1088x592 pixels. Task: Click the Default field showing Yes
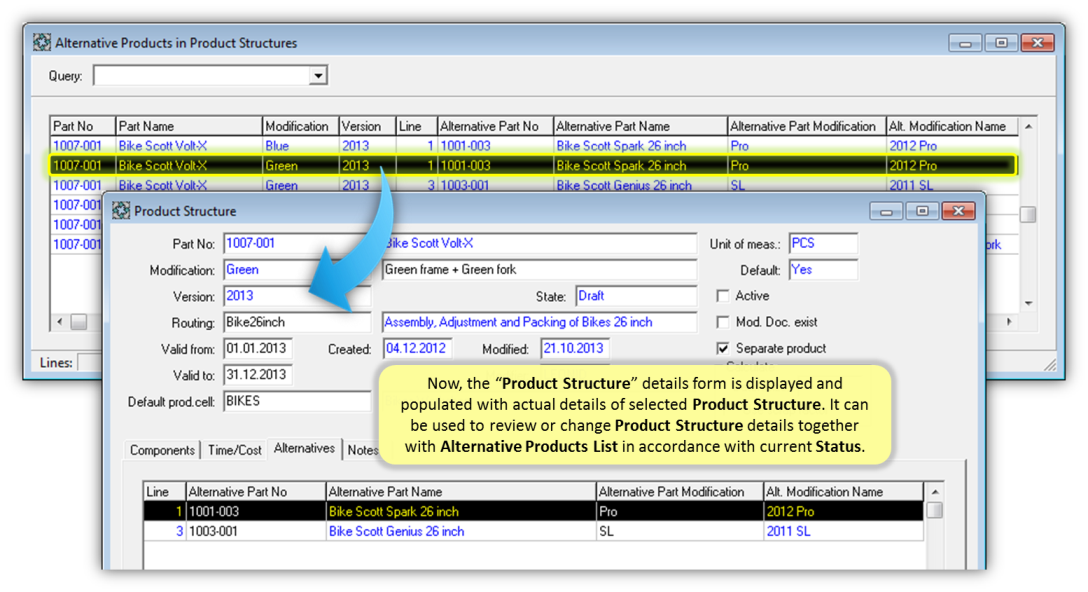click(x=823, y=270)
